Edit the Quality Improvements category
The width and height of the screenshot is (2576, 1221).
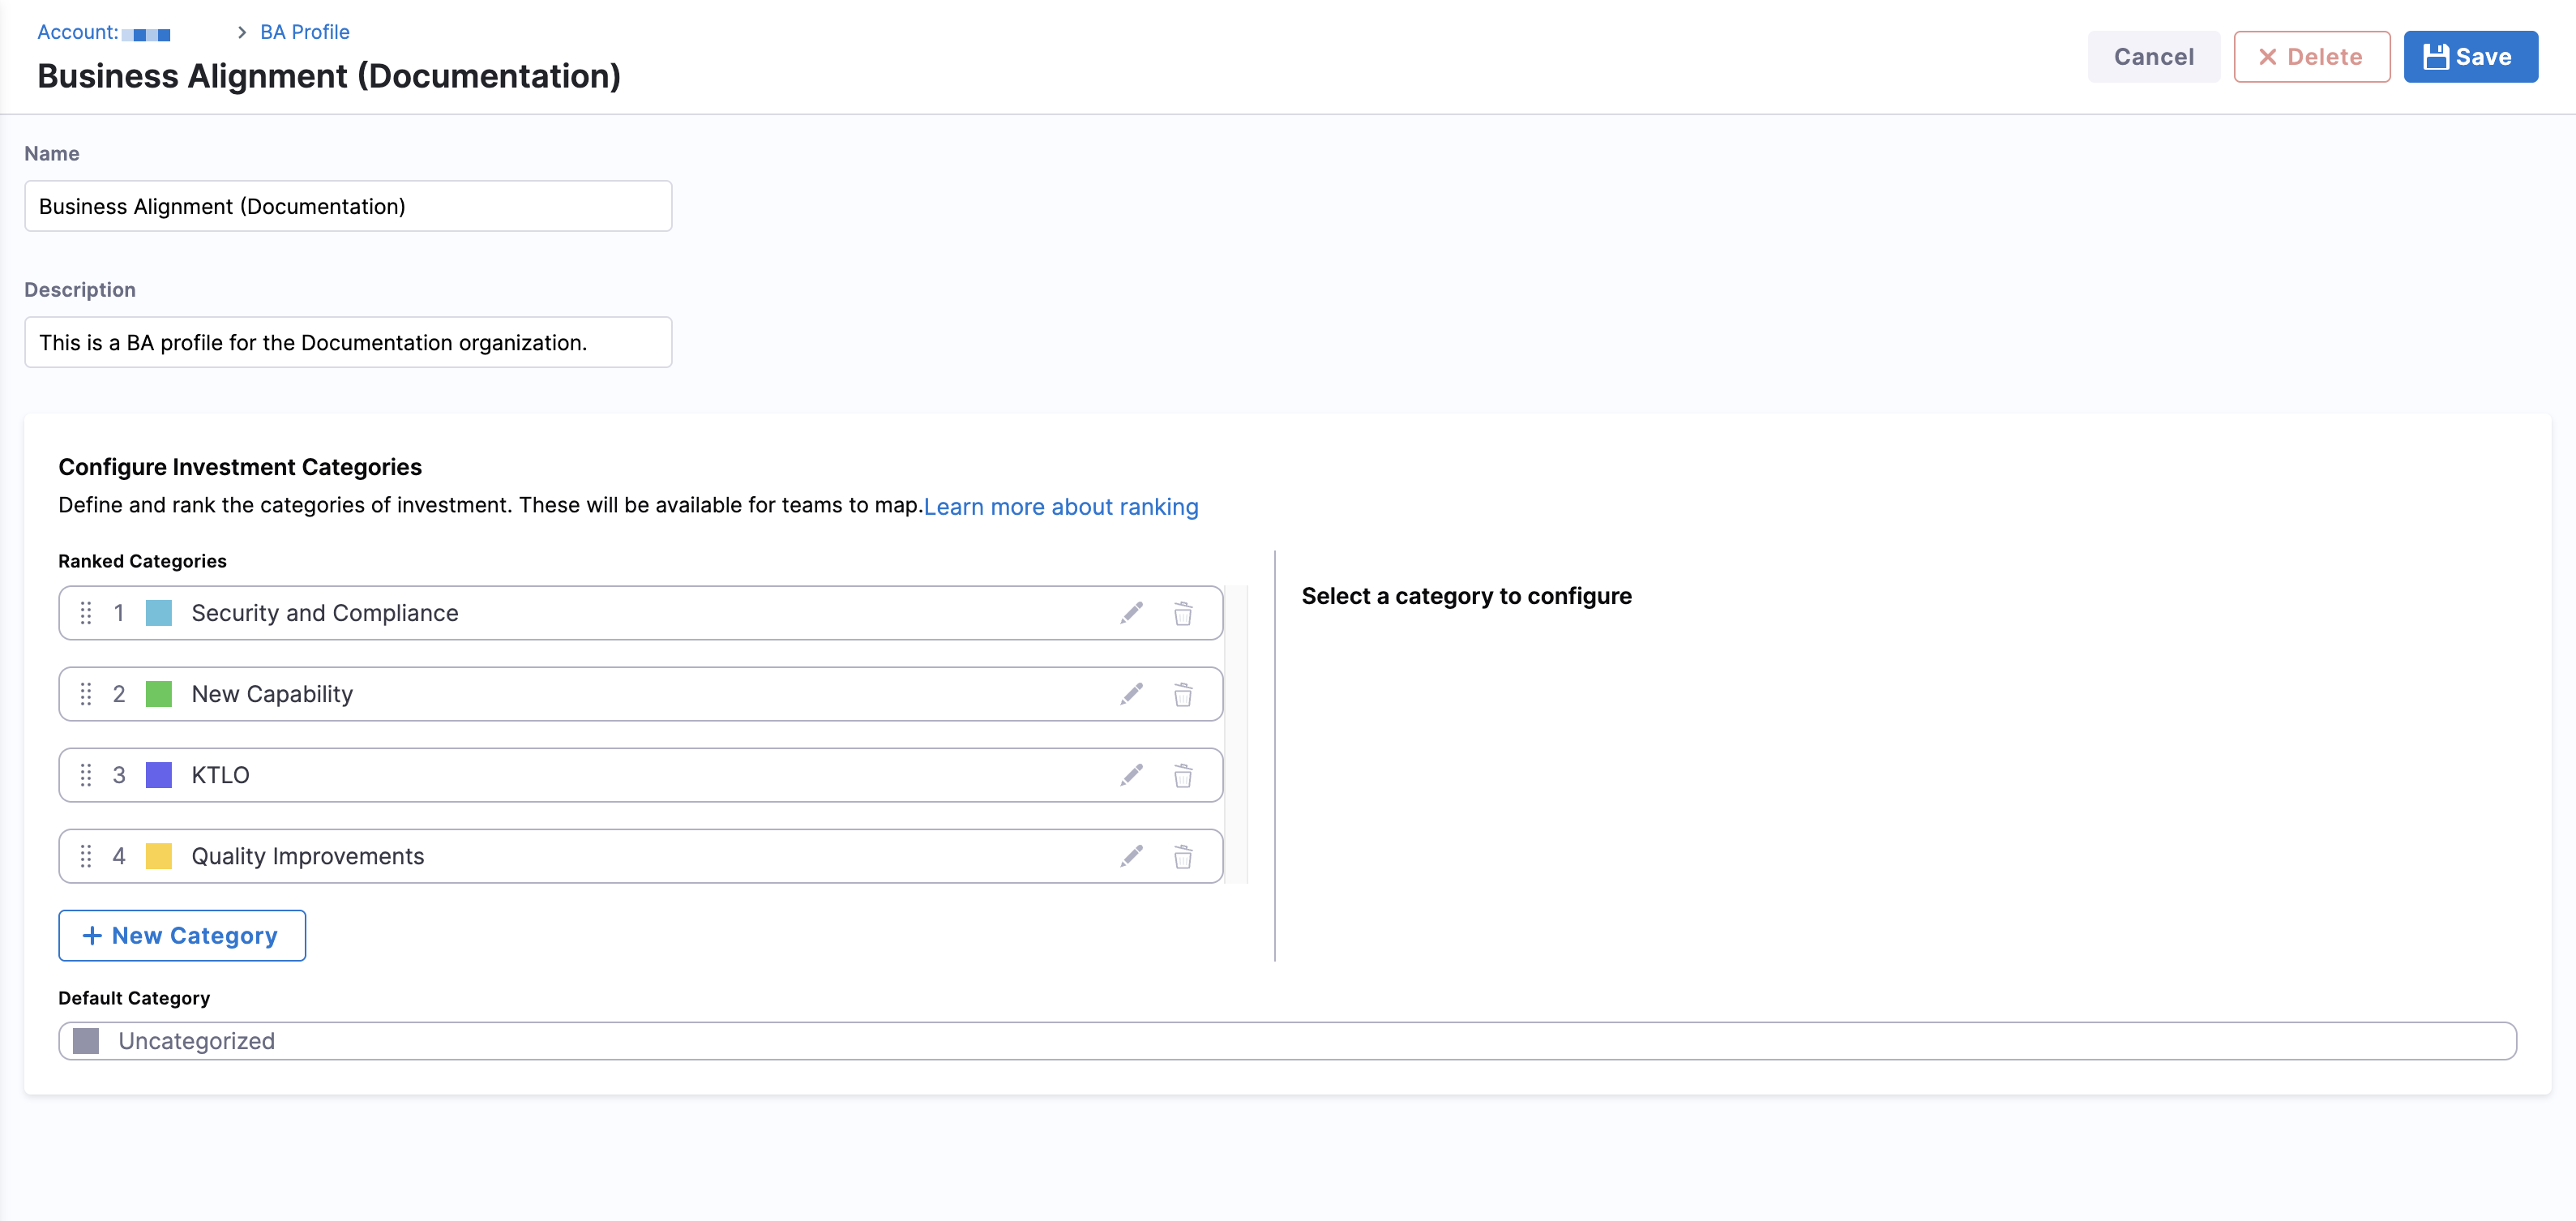(1131, 856)
